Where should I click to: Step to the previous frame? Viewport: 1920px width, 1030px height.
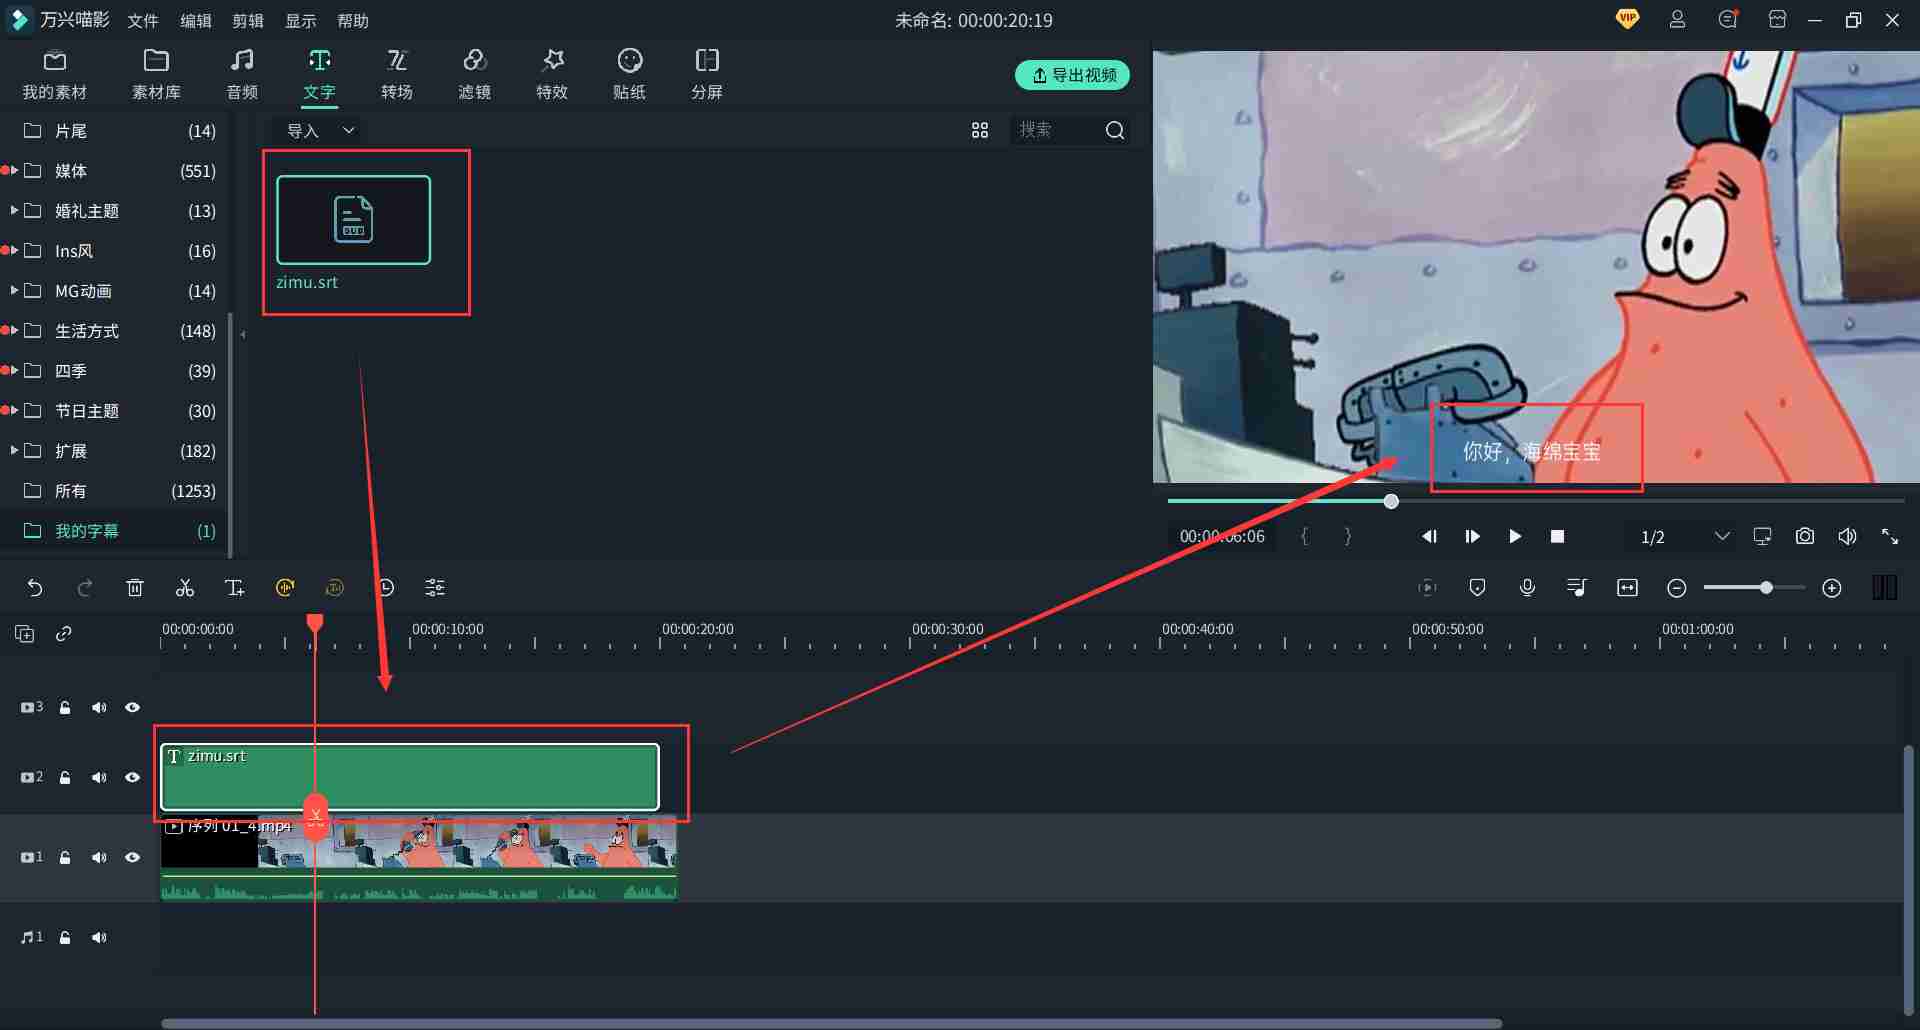(1430, 537)
